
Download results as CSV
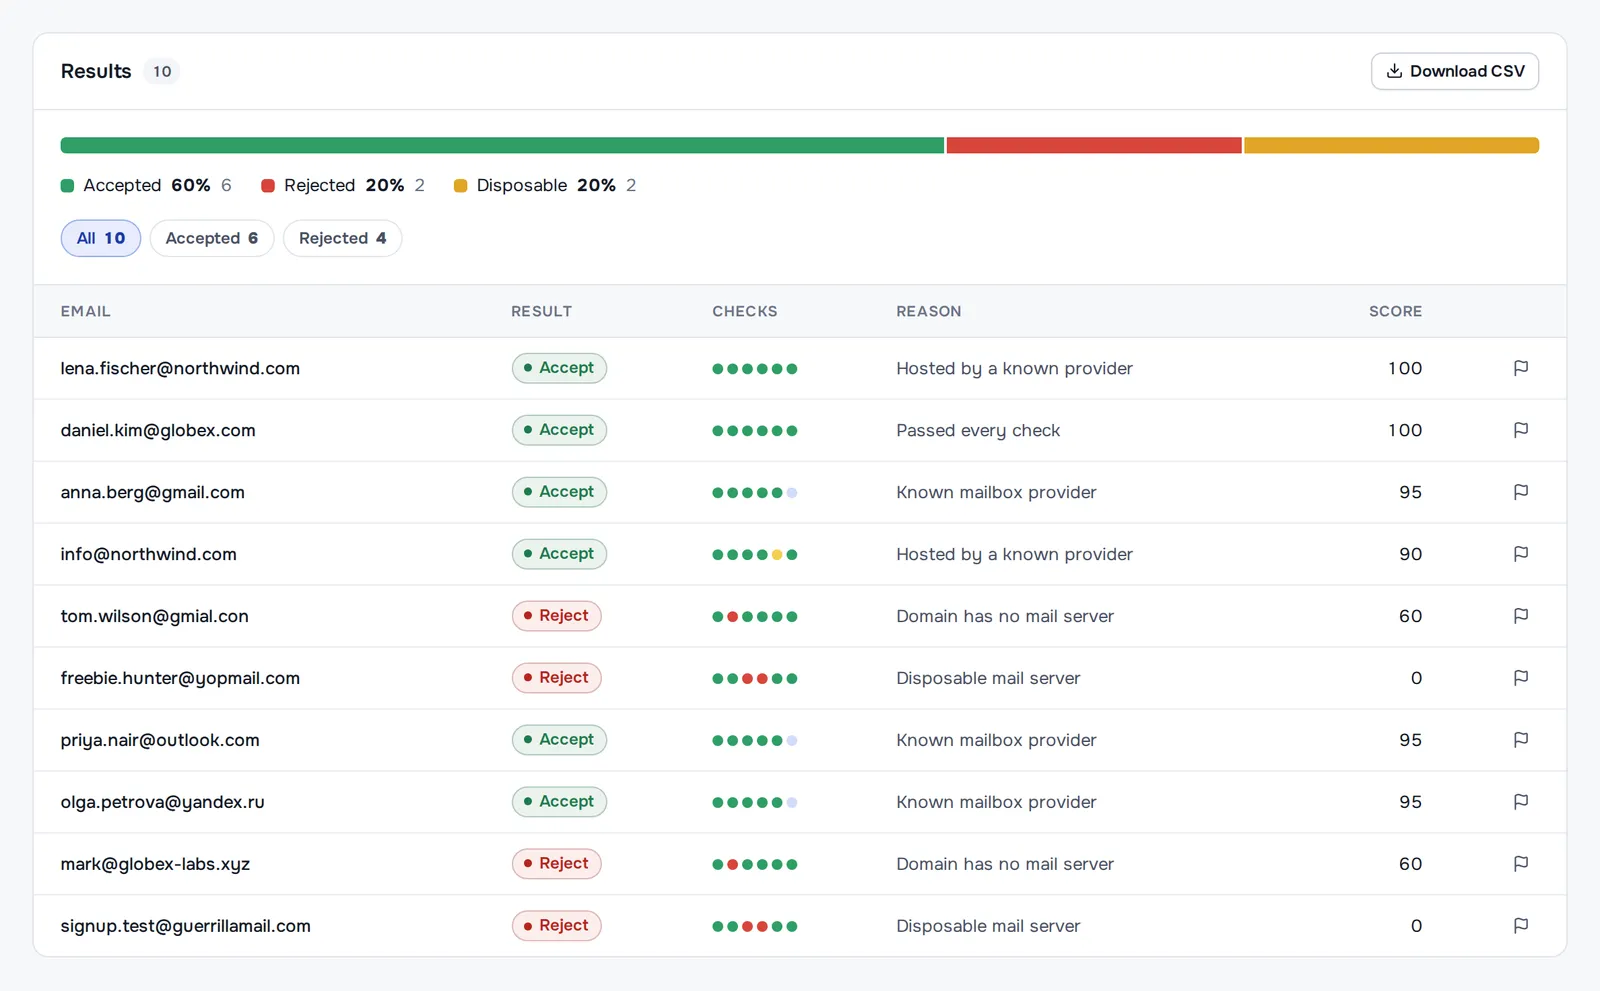coord(1454,71)
